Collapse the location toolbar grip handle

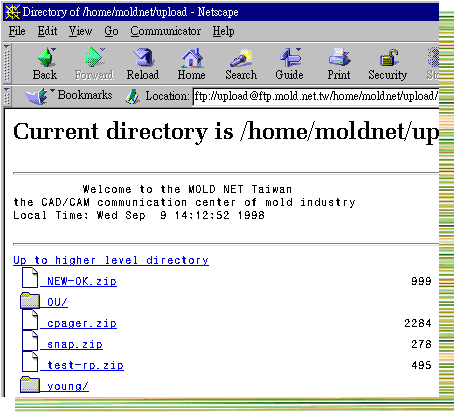(x=7, y=96)
